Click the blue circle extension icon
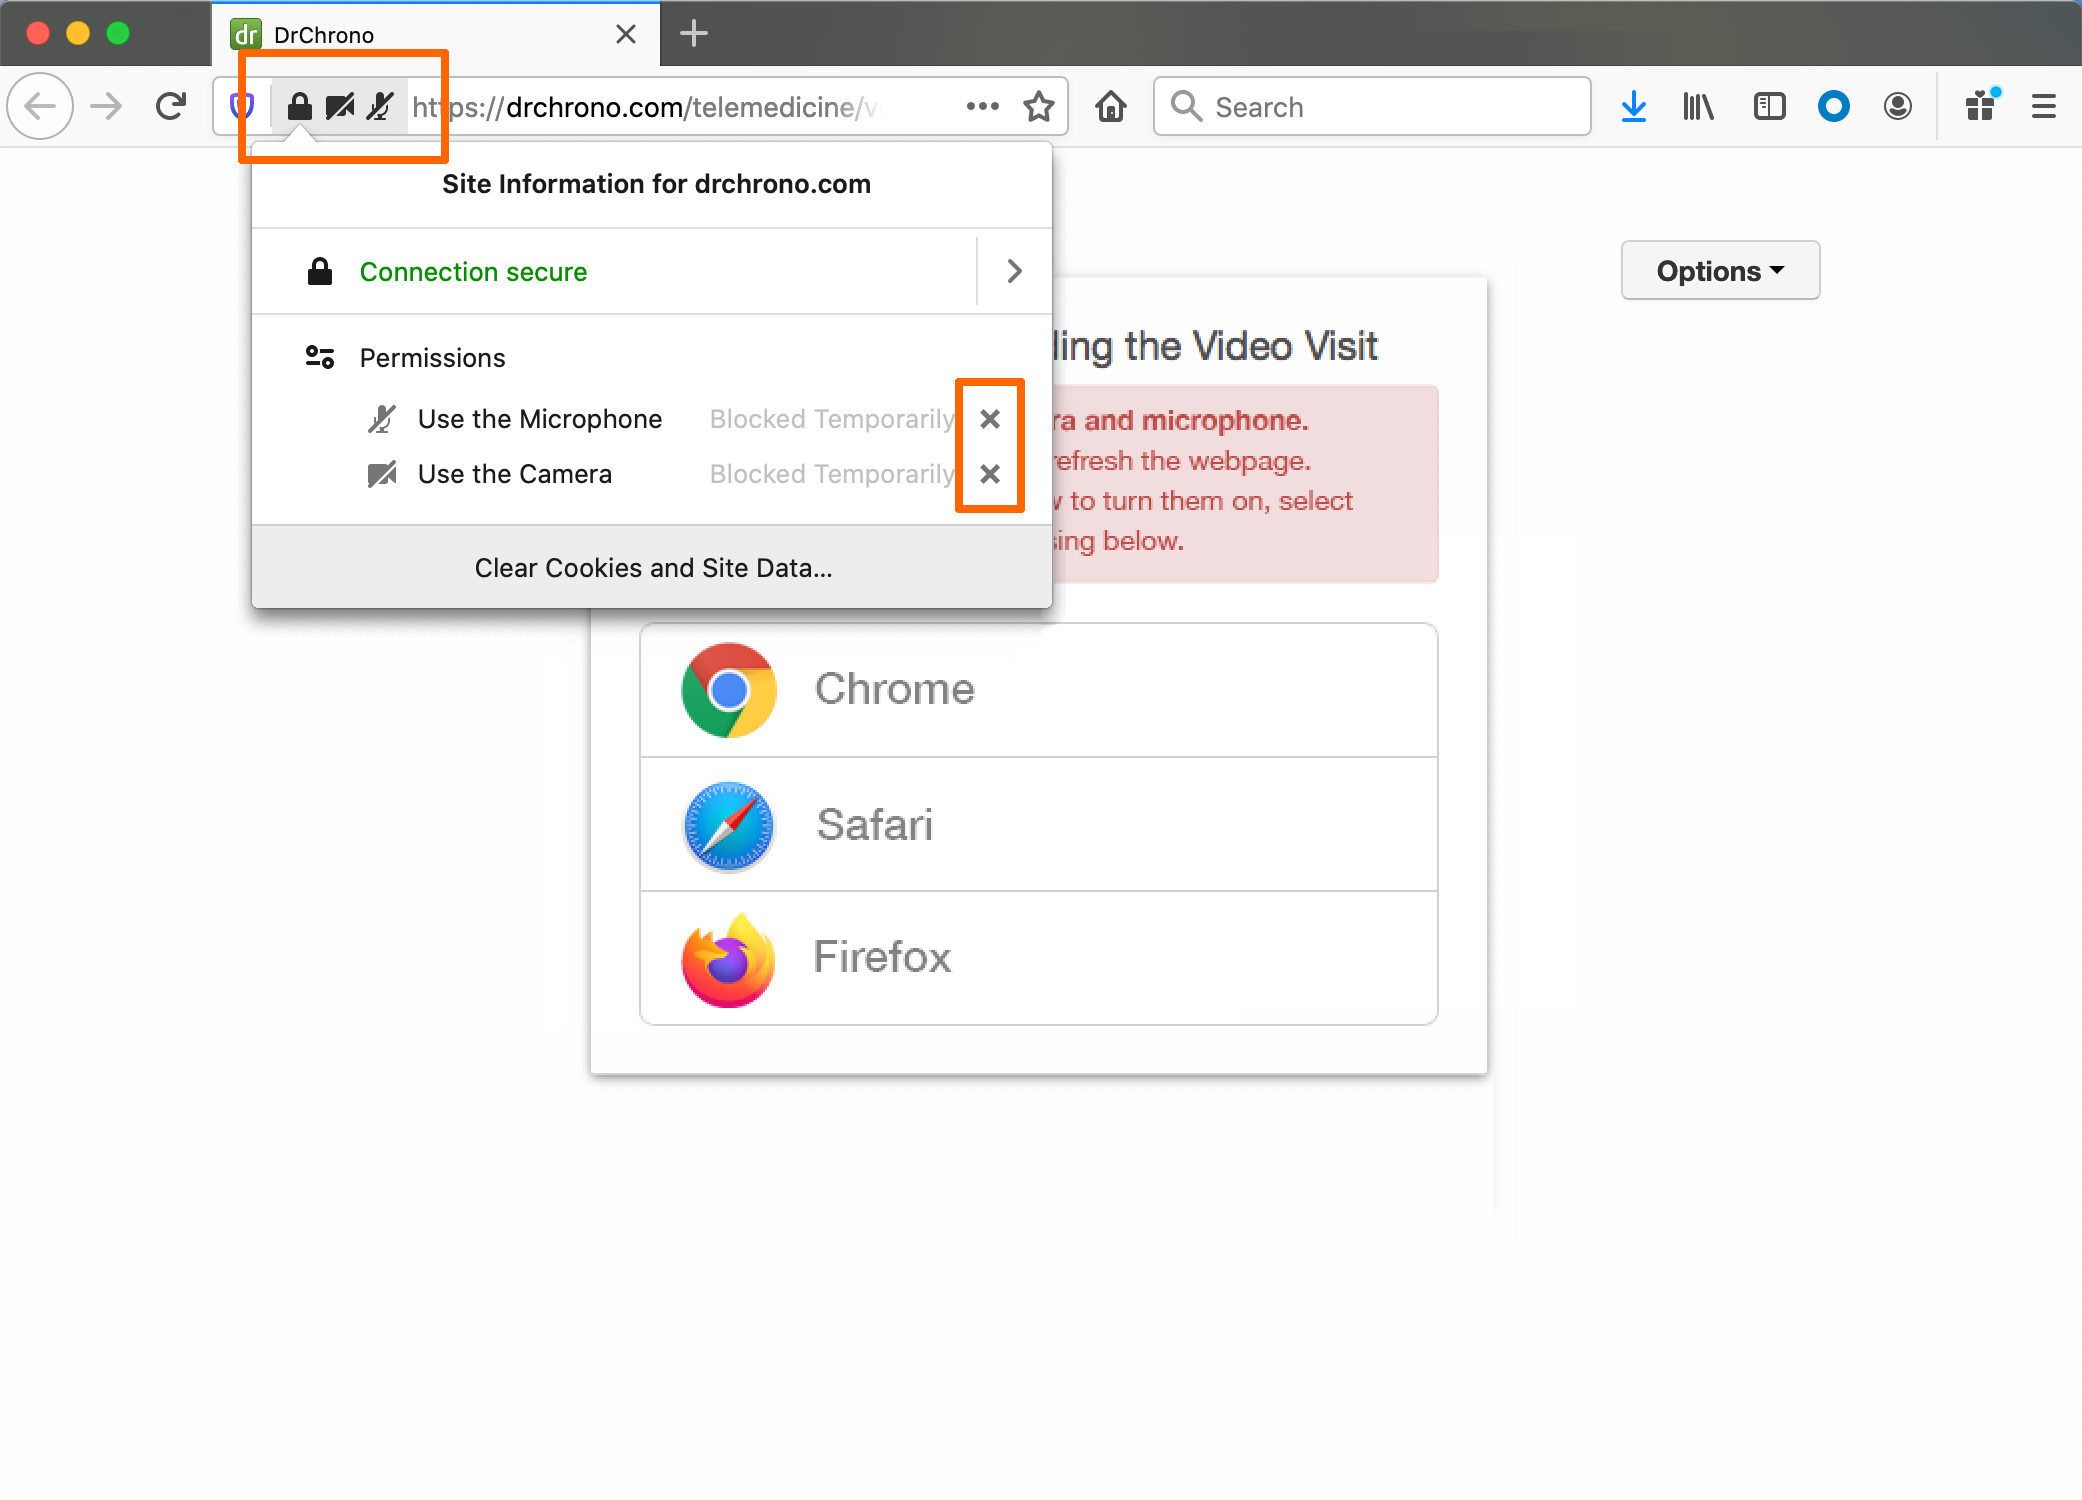This screenshot has width=2082, height=1500. coord(1833,106)
